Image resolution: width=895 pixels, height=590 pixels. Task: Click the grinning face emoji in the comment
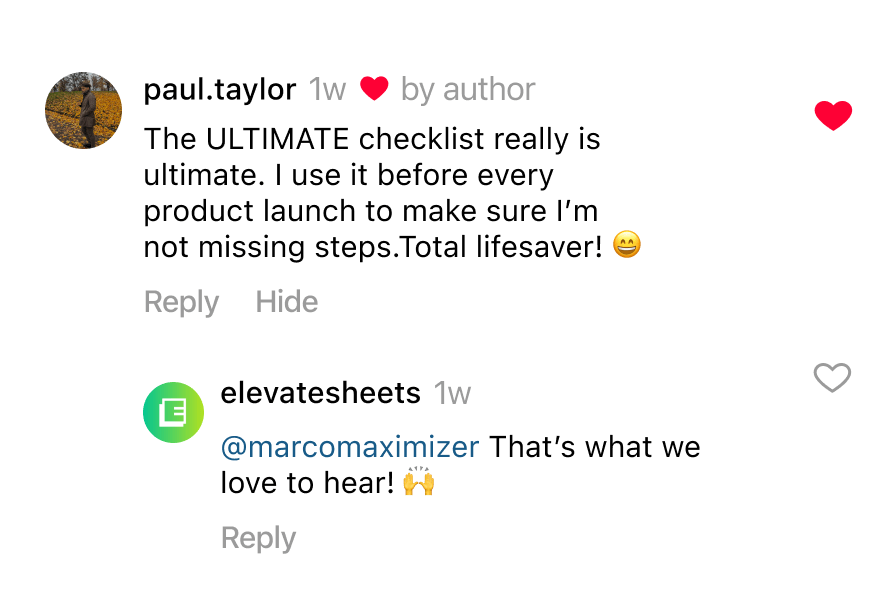[x=626, y=246]
